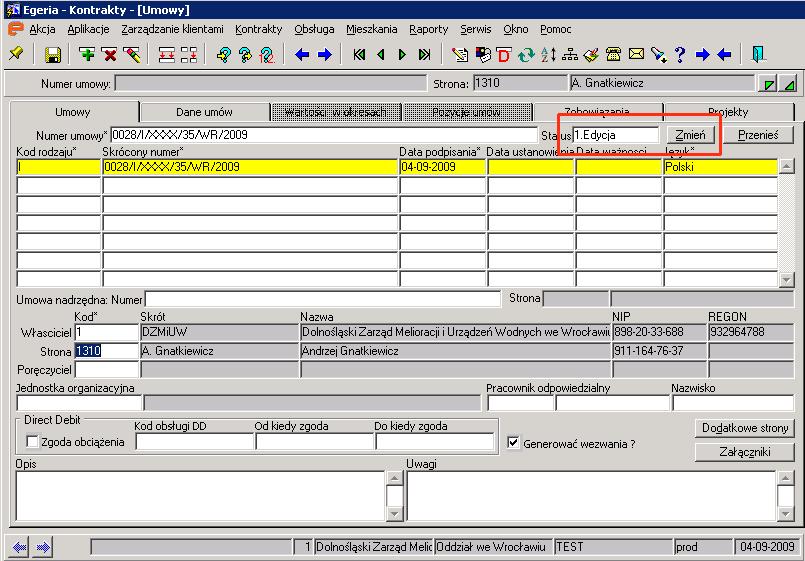Open the Kontrakty menu
This screenshot has height=561, width=805.
[259, 29]
